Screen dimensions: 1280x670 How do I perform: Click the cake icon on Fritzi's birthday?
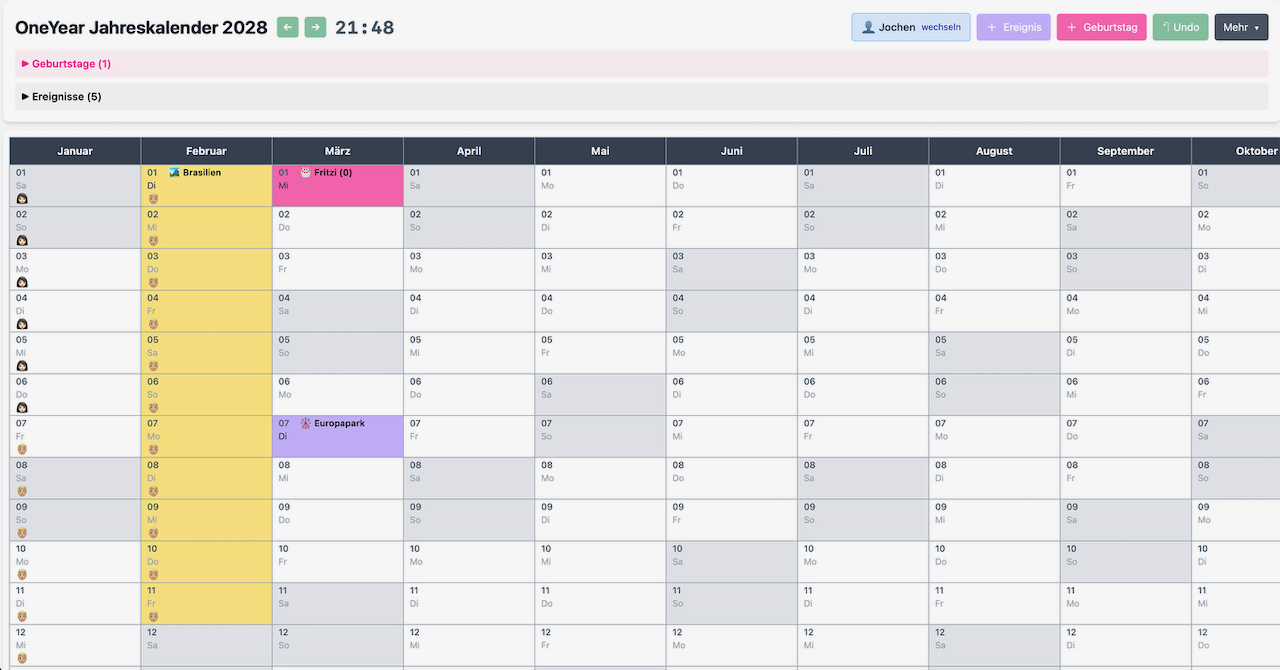point(304,173)
